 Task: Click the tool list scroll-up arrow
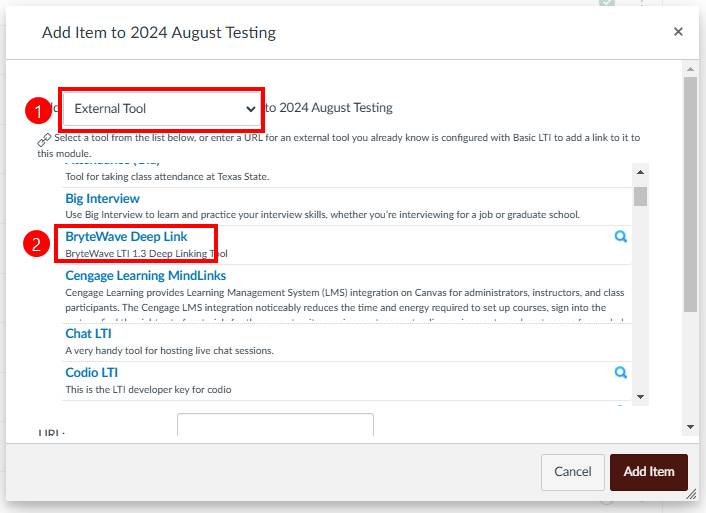tap(640, 172)
